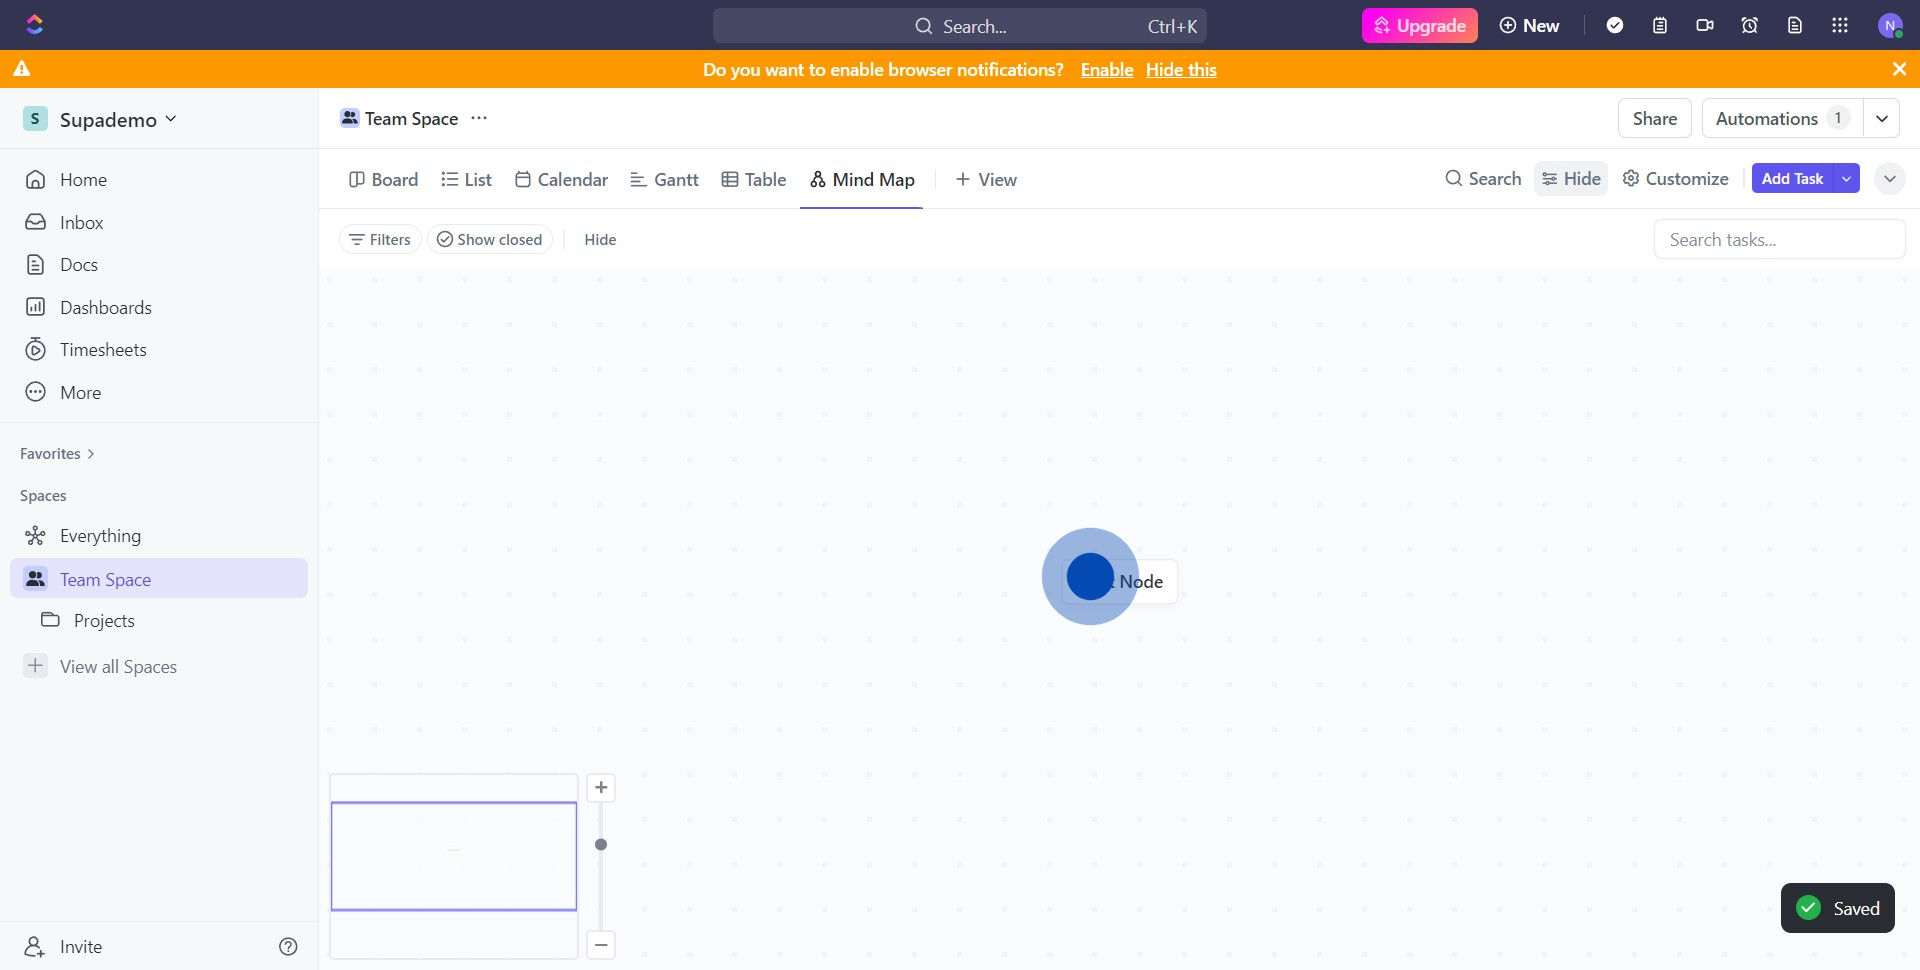Open Automations button
The image size is (1920, 970).
click(1782, 118)
